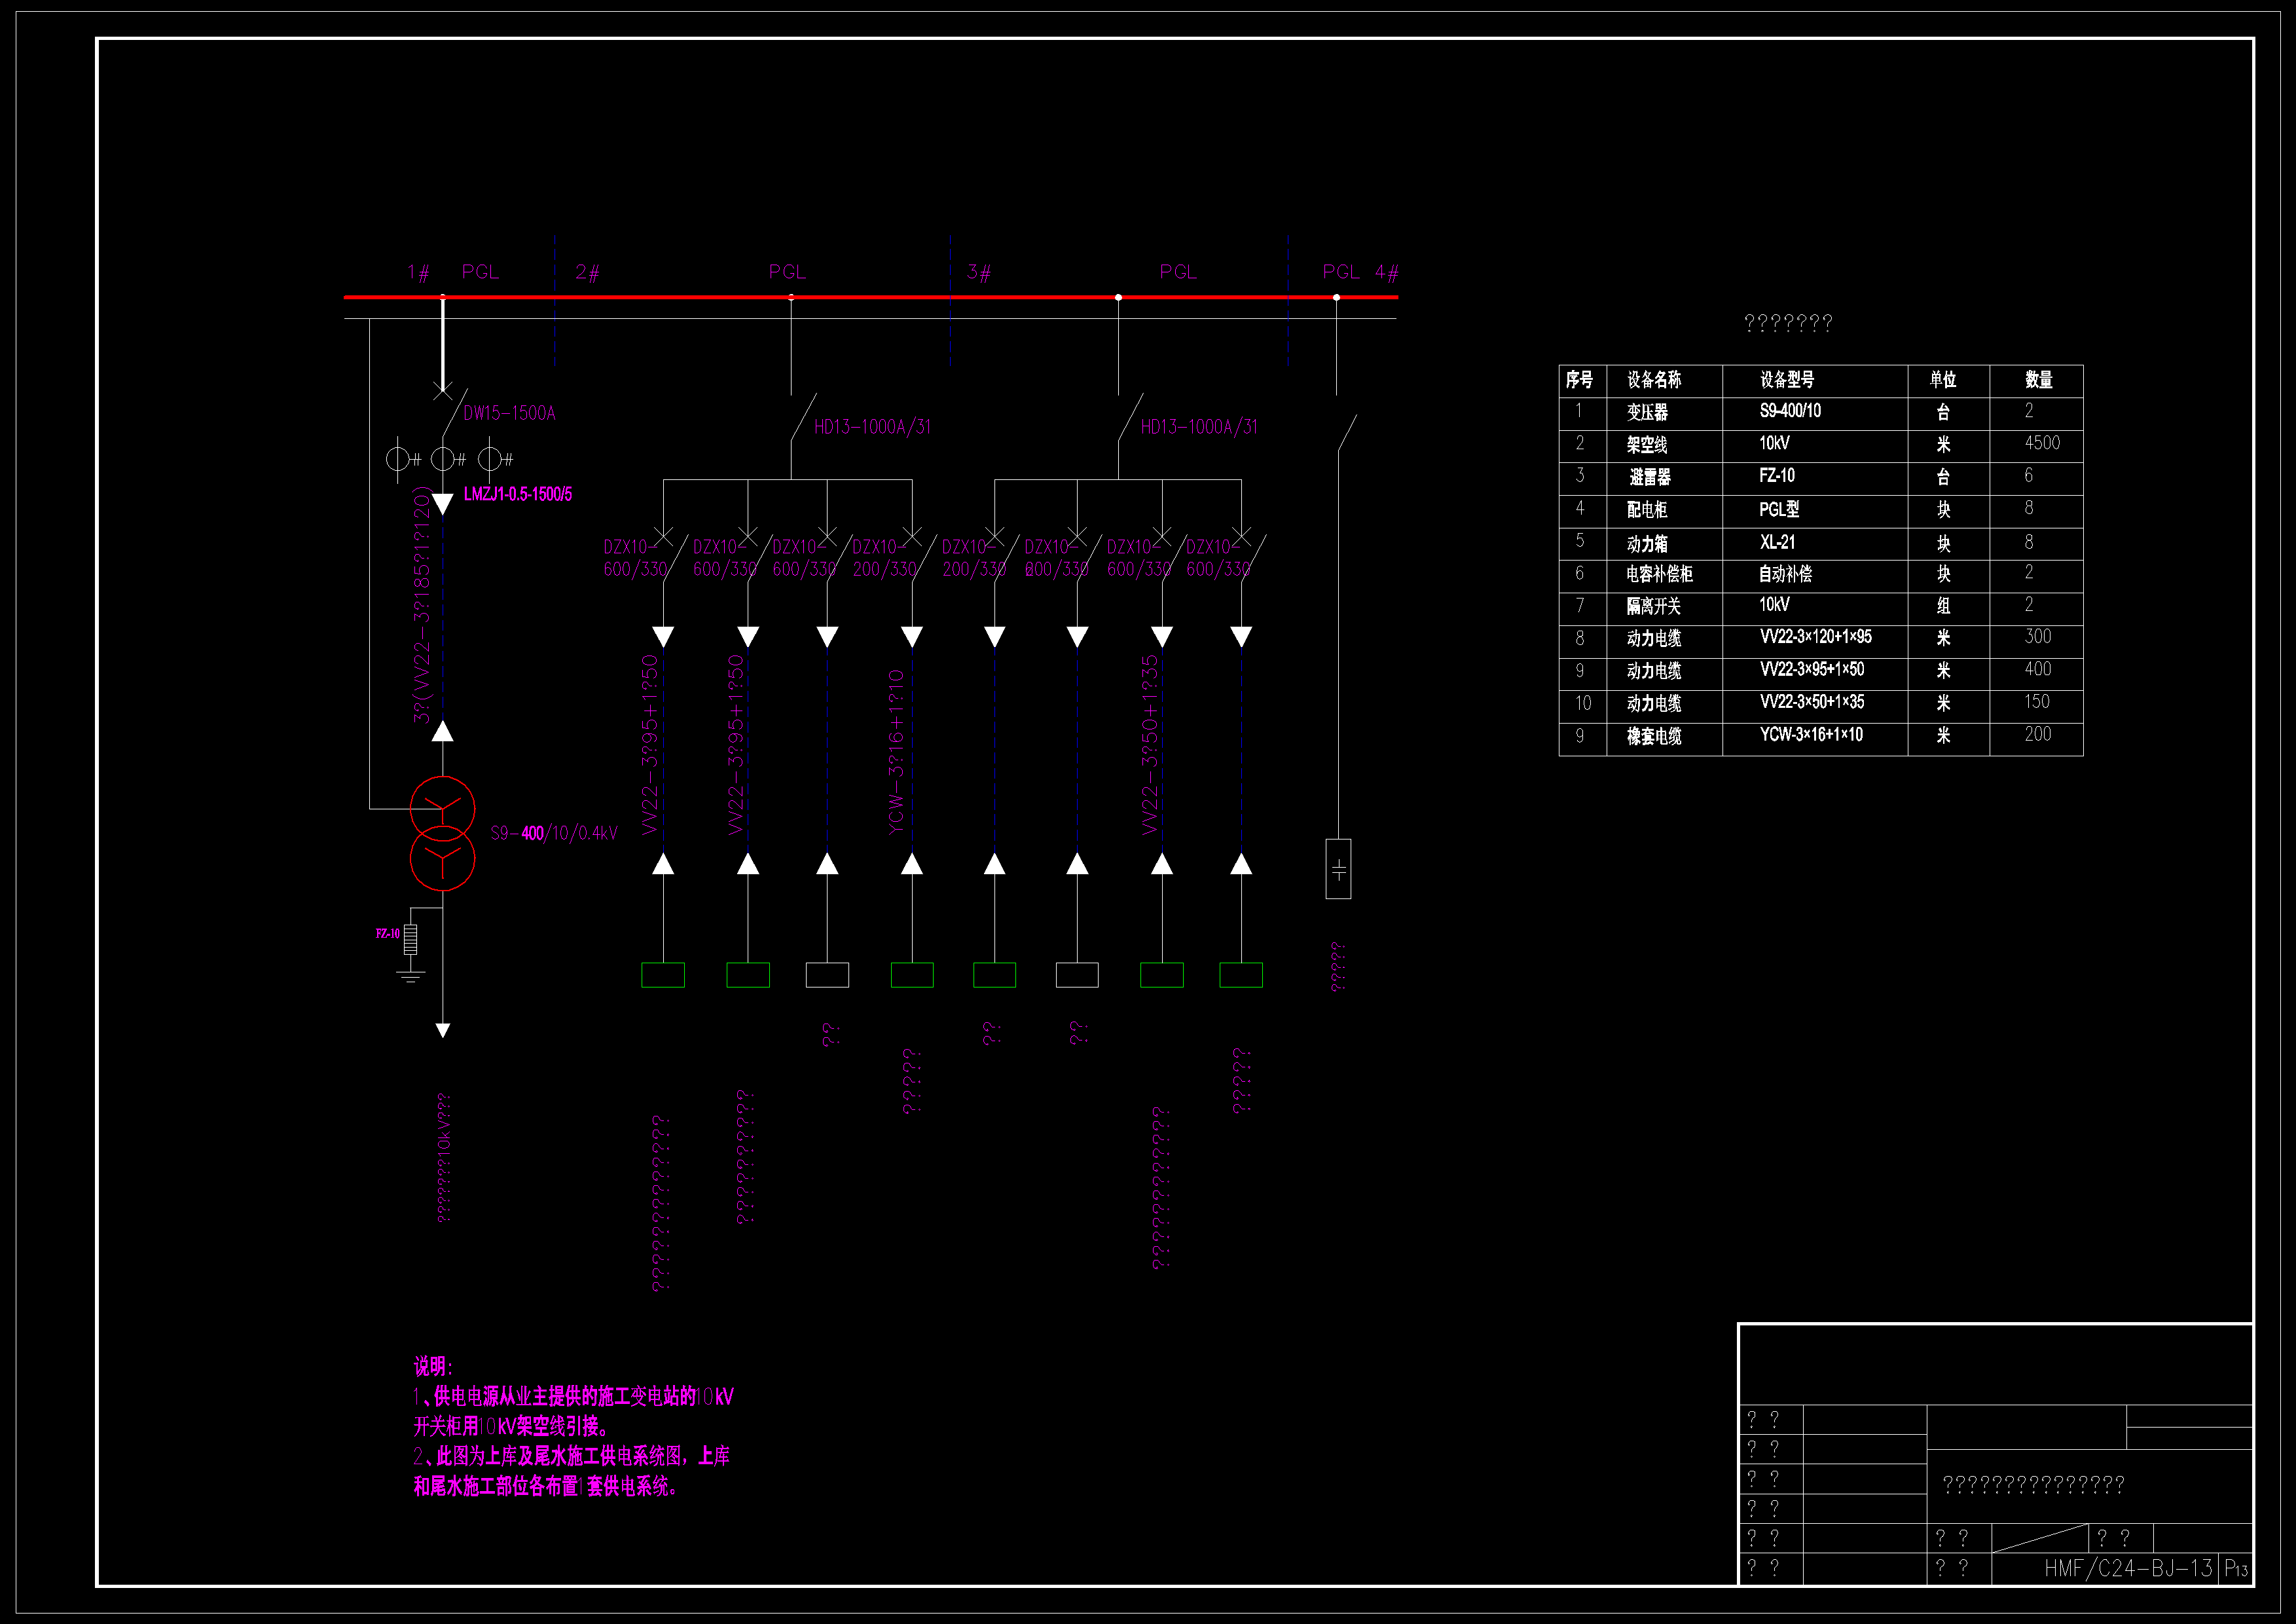Click the 设备型号 table header
2296x1624 pixels.
(x=1787, y=380)
